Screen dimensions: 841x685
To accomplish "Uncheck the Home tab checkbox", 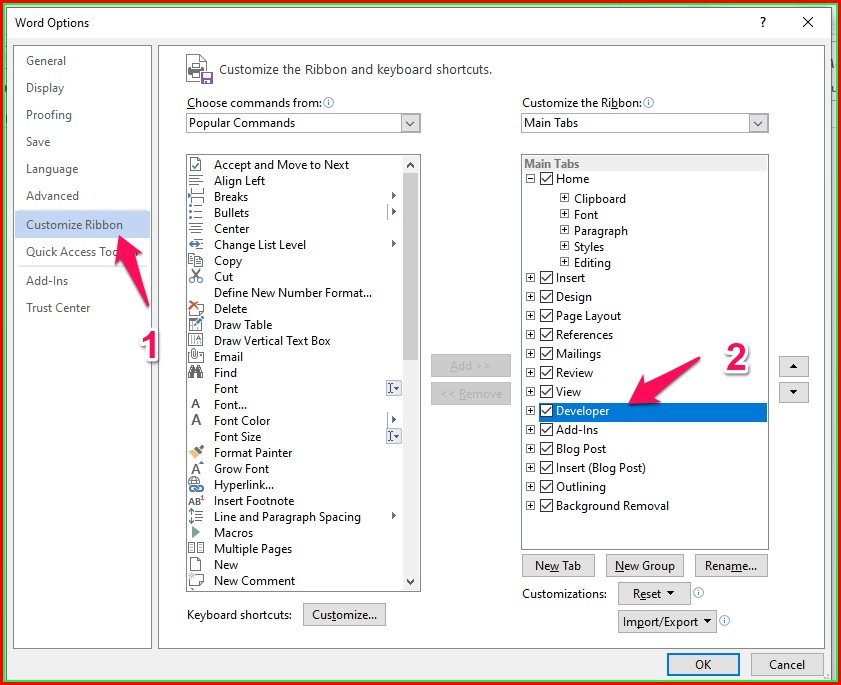I will point(546,178).
